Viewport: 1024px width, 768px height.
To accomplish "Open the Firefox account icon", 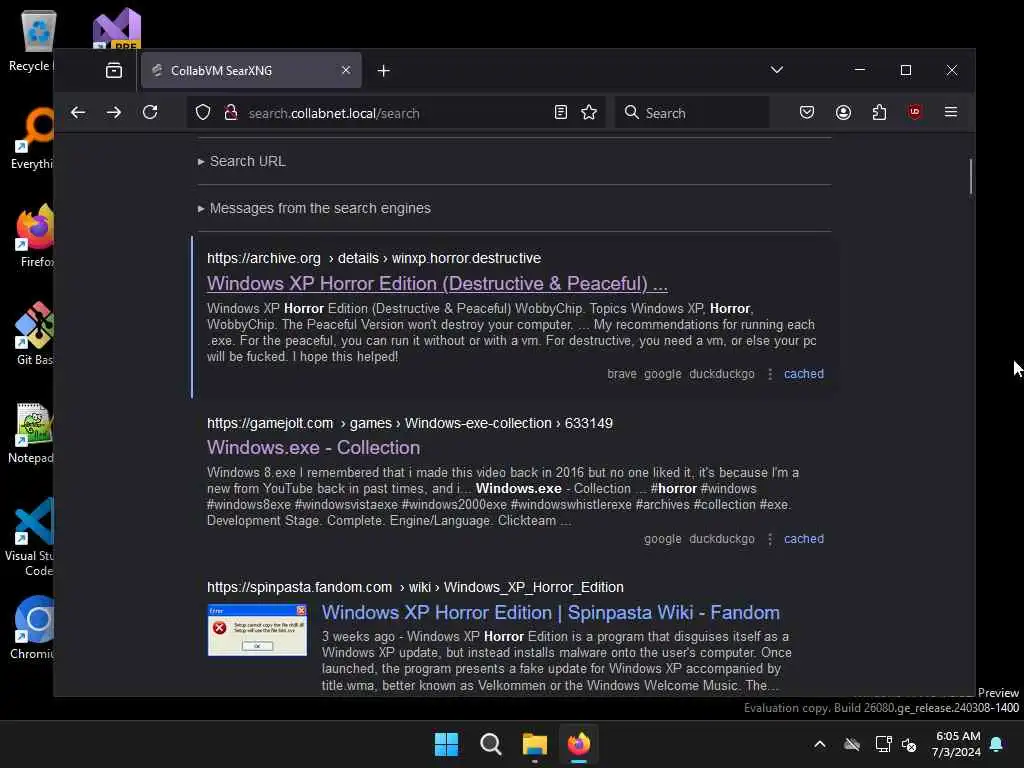I will 843,112.
